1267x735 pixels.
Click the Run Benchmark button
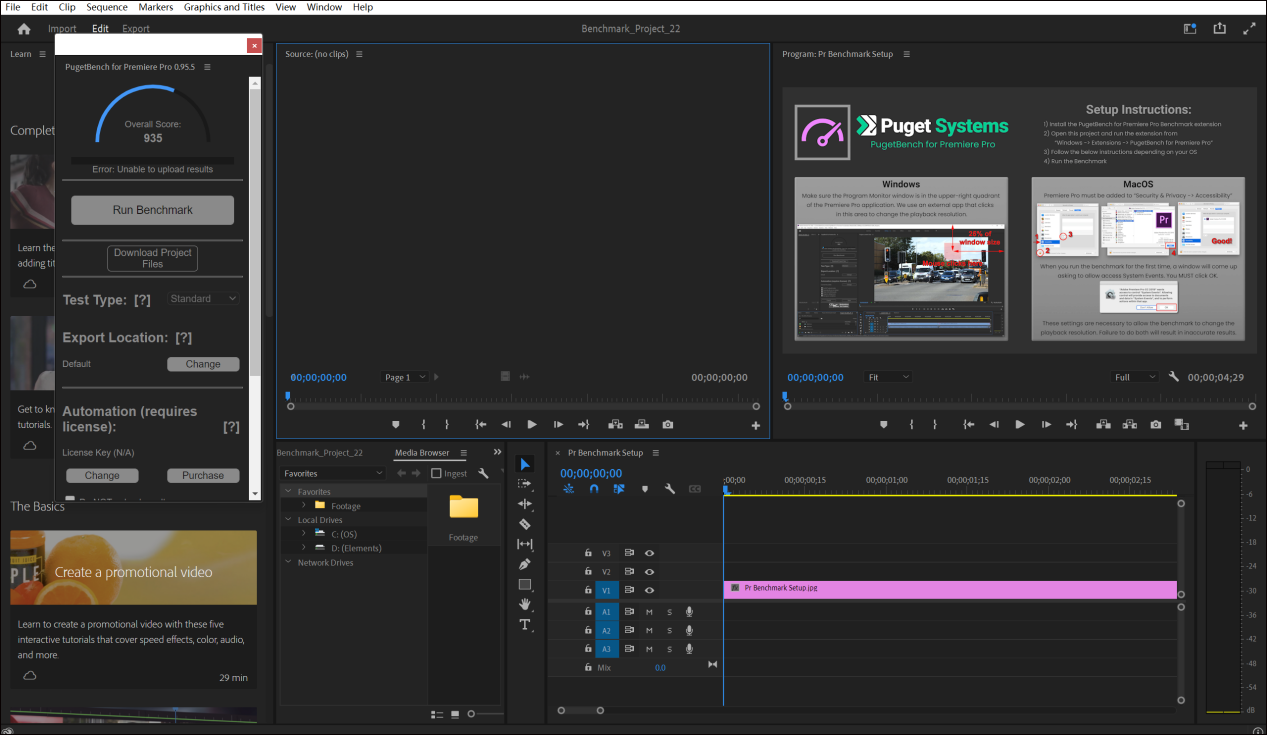(152, 210)
